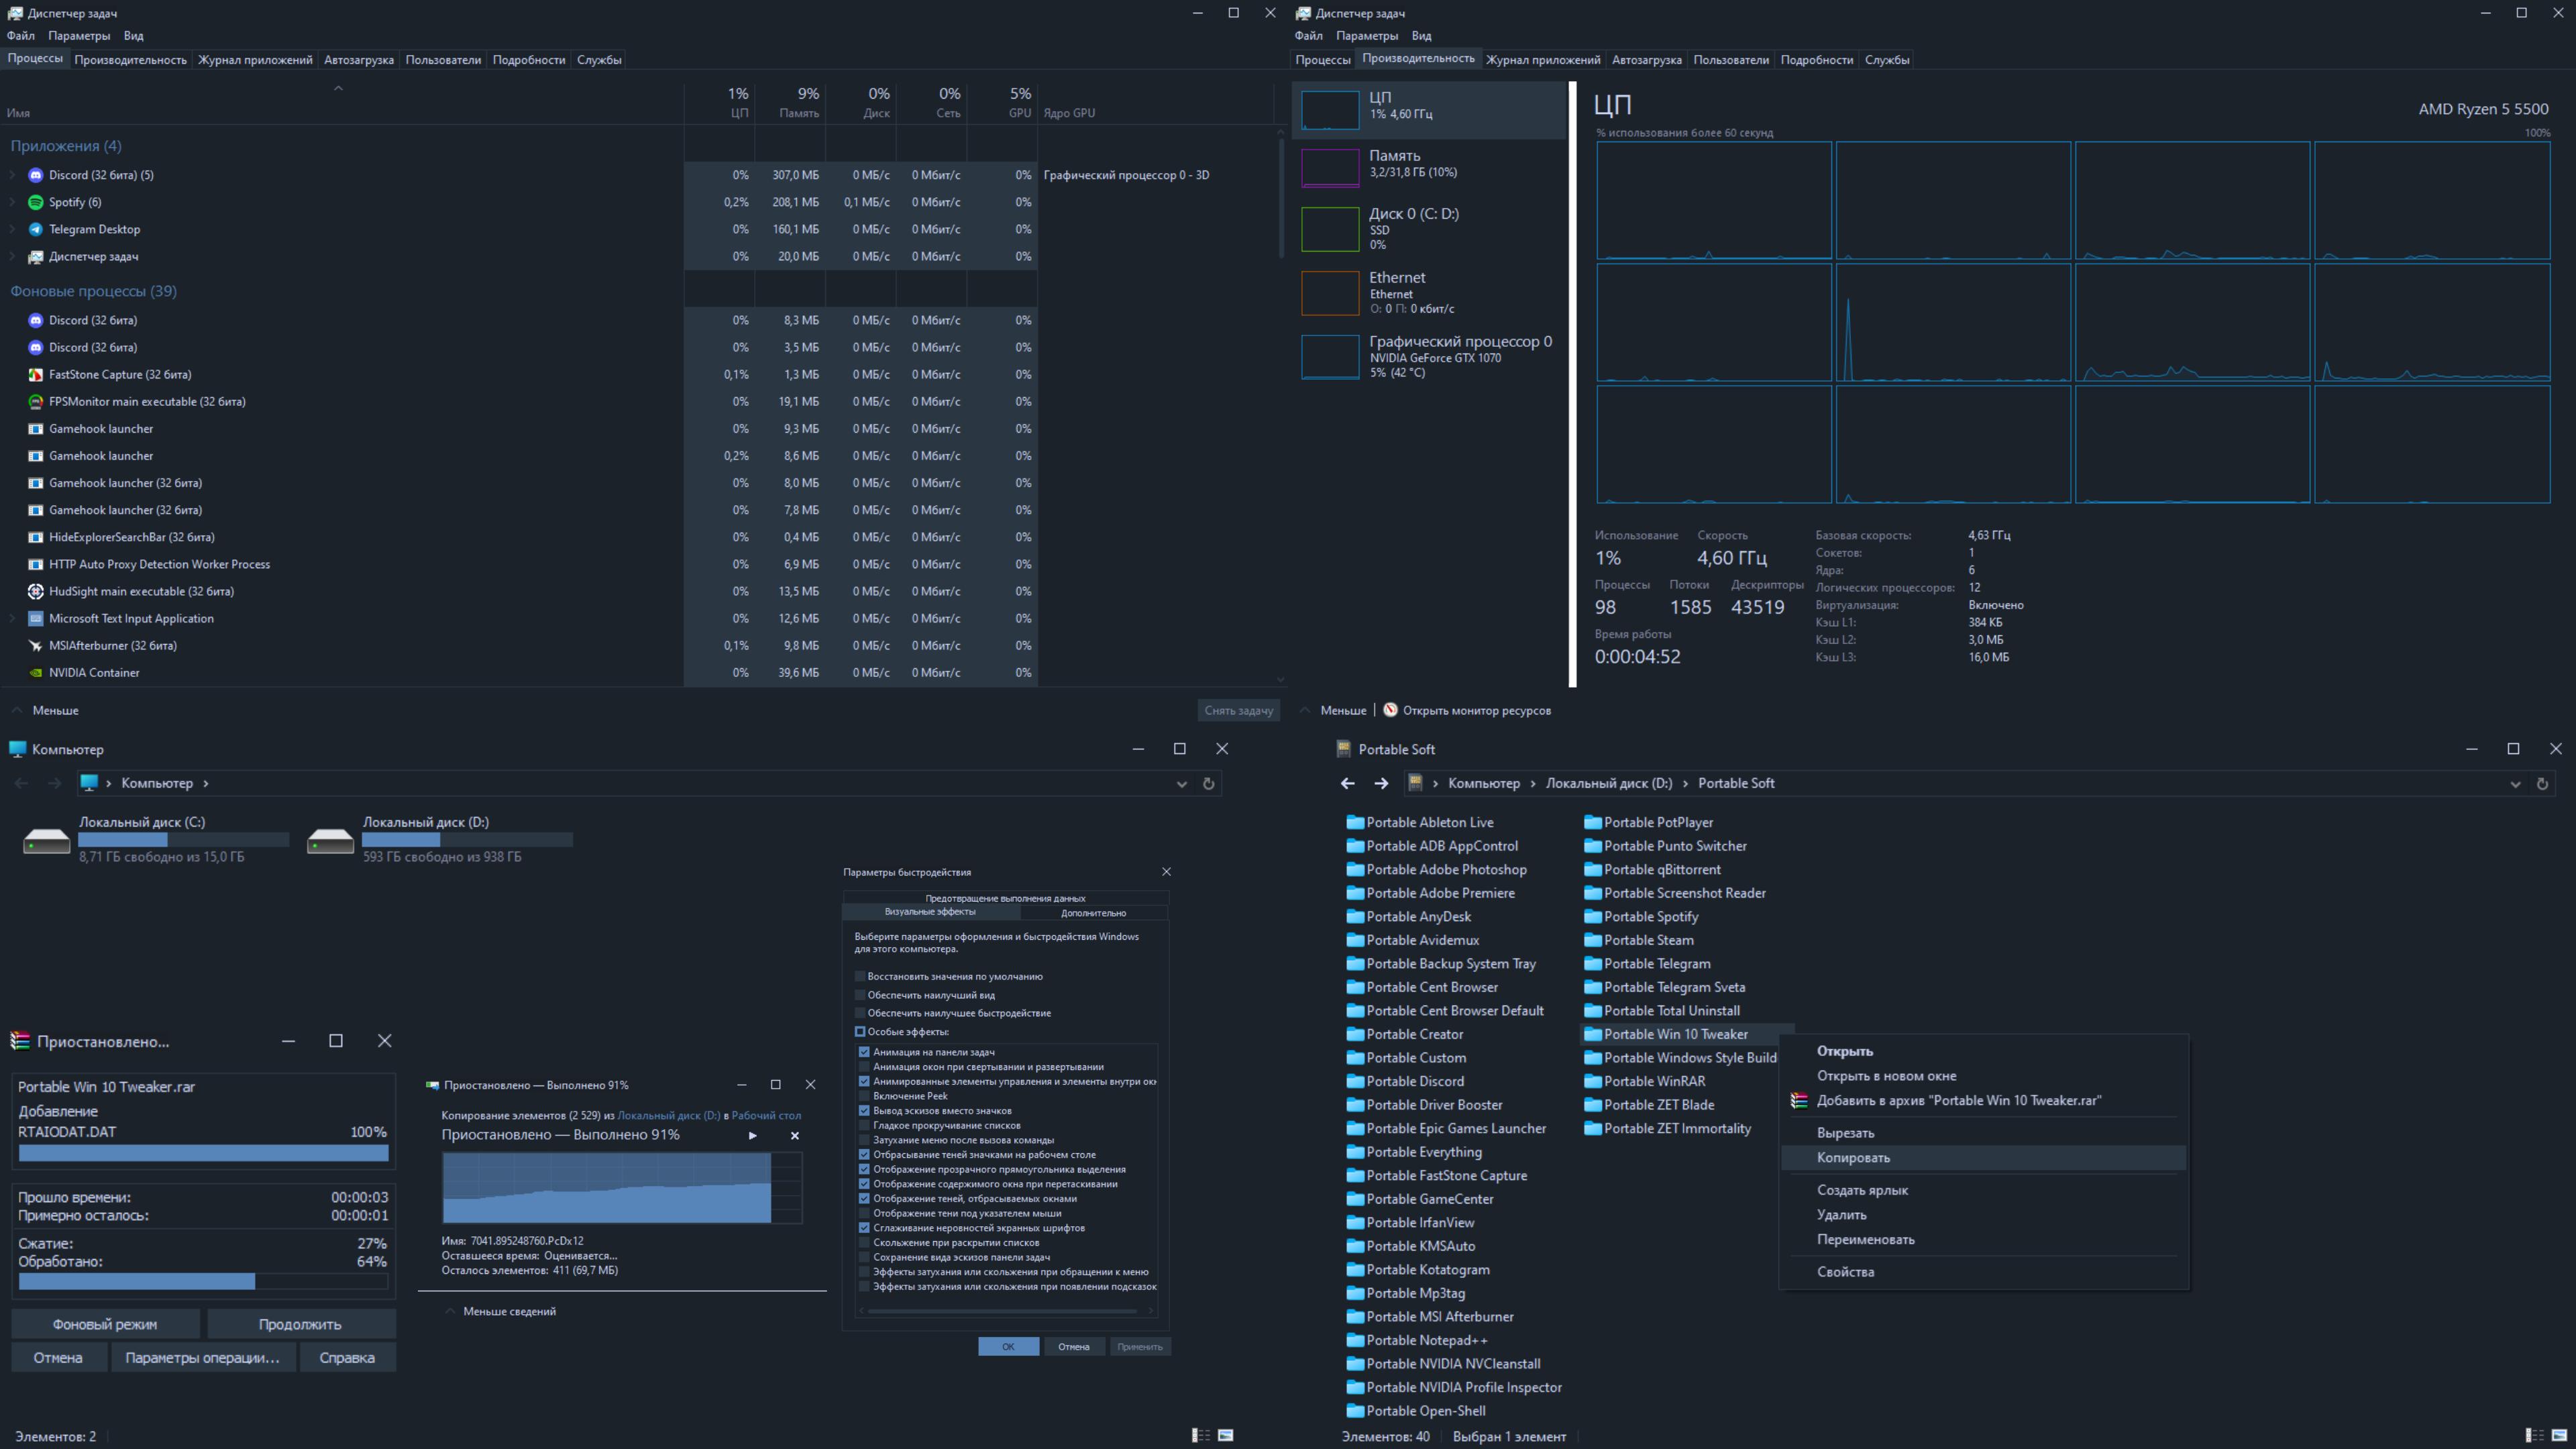Go back in Portable Soft window

coord(1347,783)
